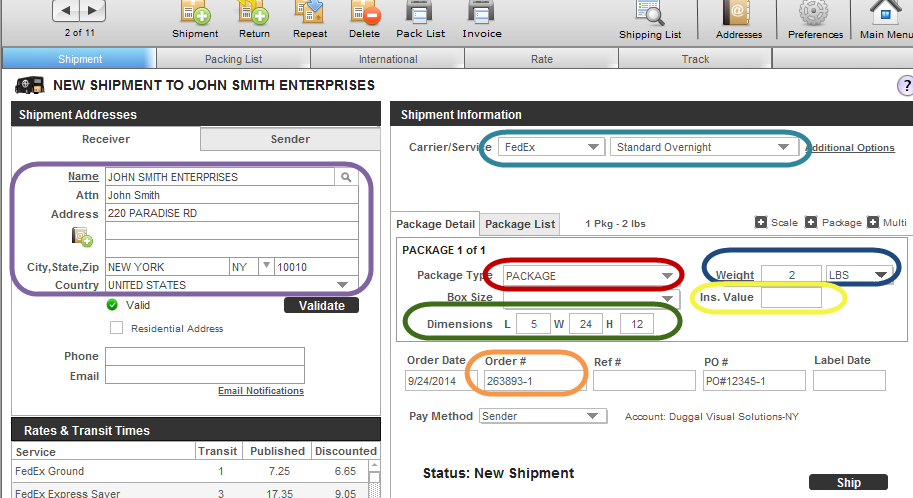Open the Pay Method dropdown
This screenshot has height=498, width=913.
(x=543, y=416)
